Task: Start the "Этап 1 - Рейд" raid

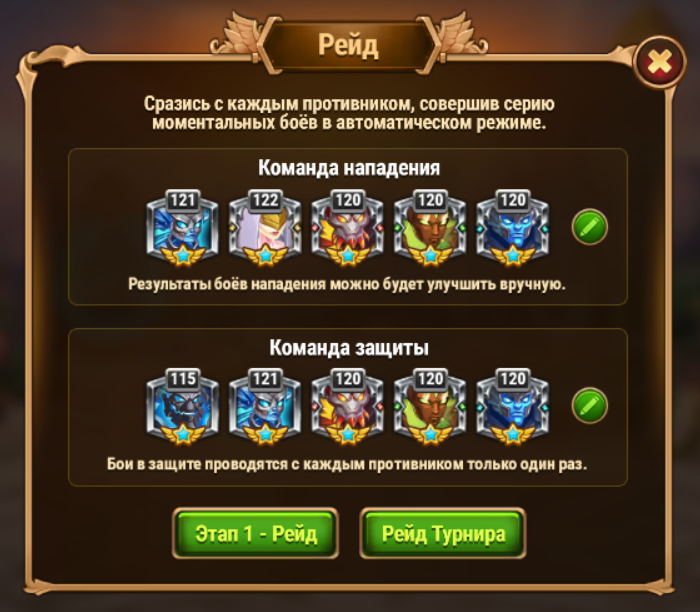Action: point(255,533)
